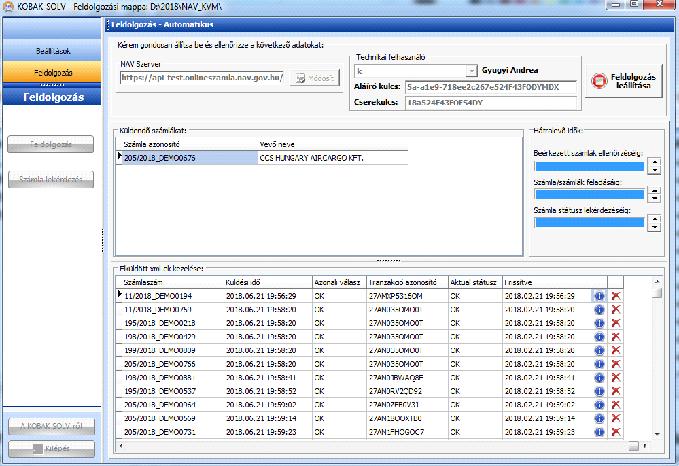Click the Aláíró kulcs input field

pos(491,87)
